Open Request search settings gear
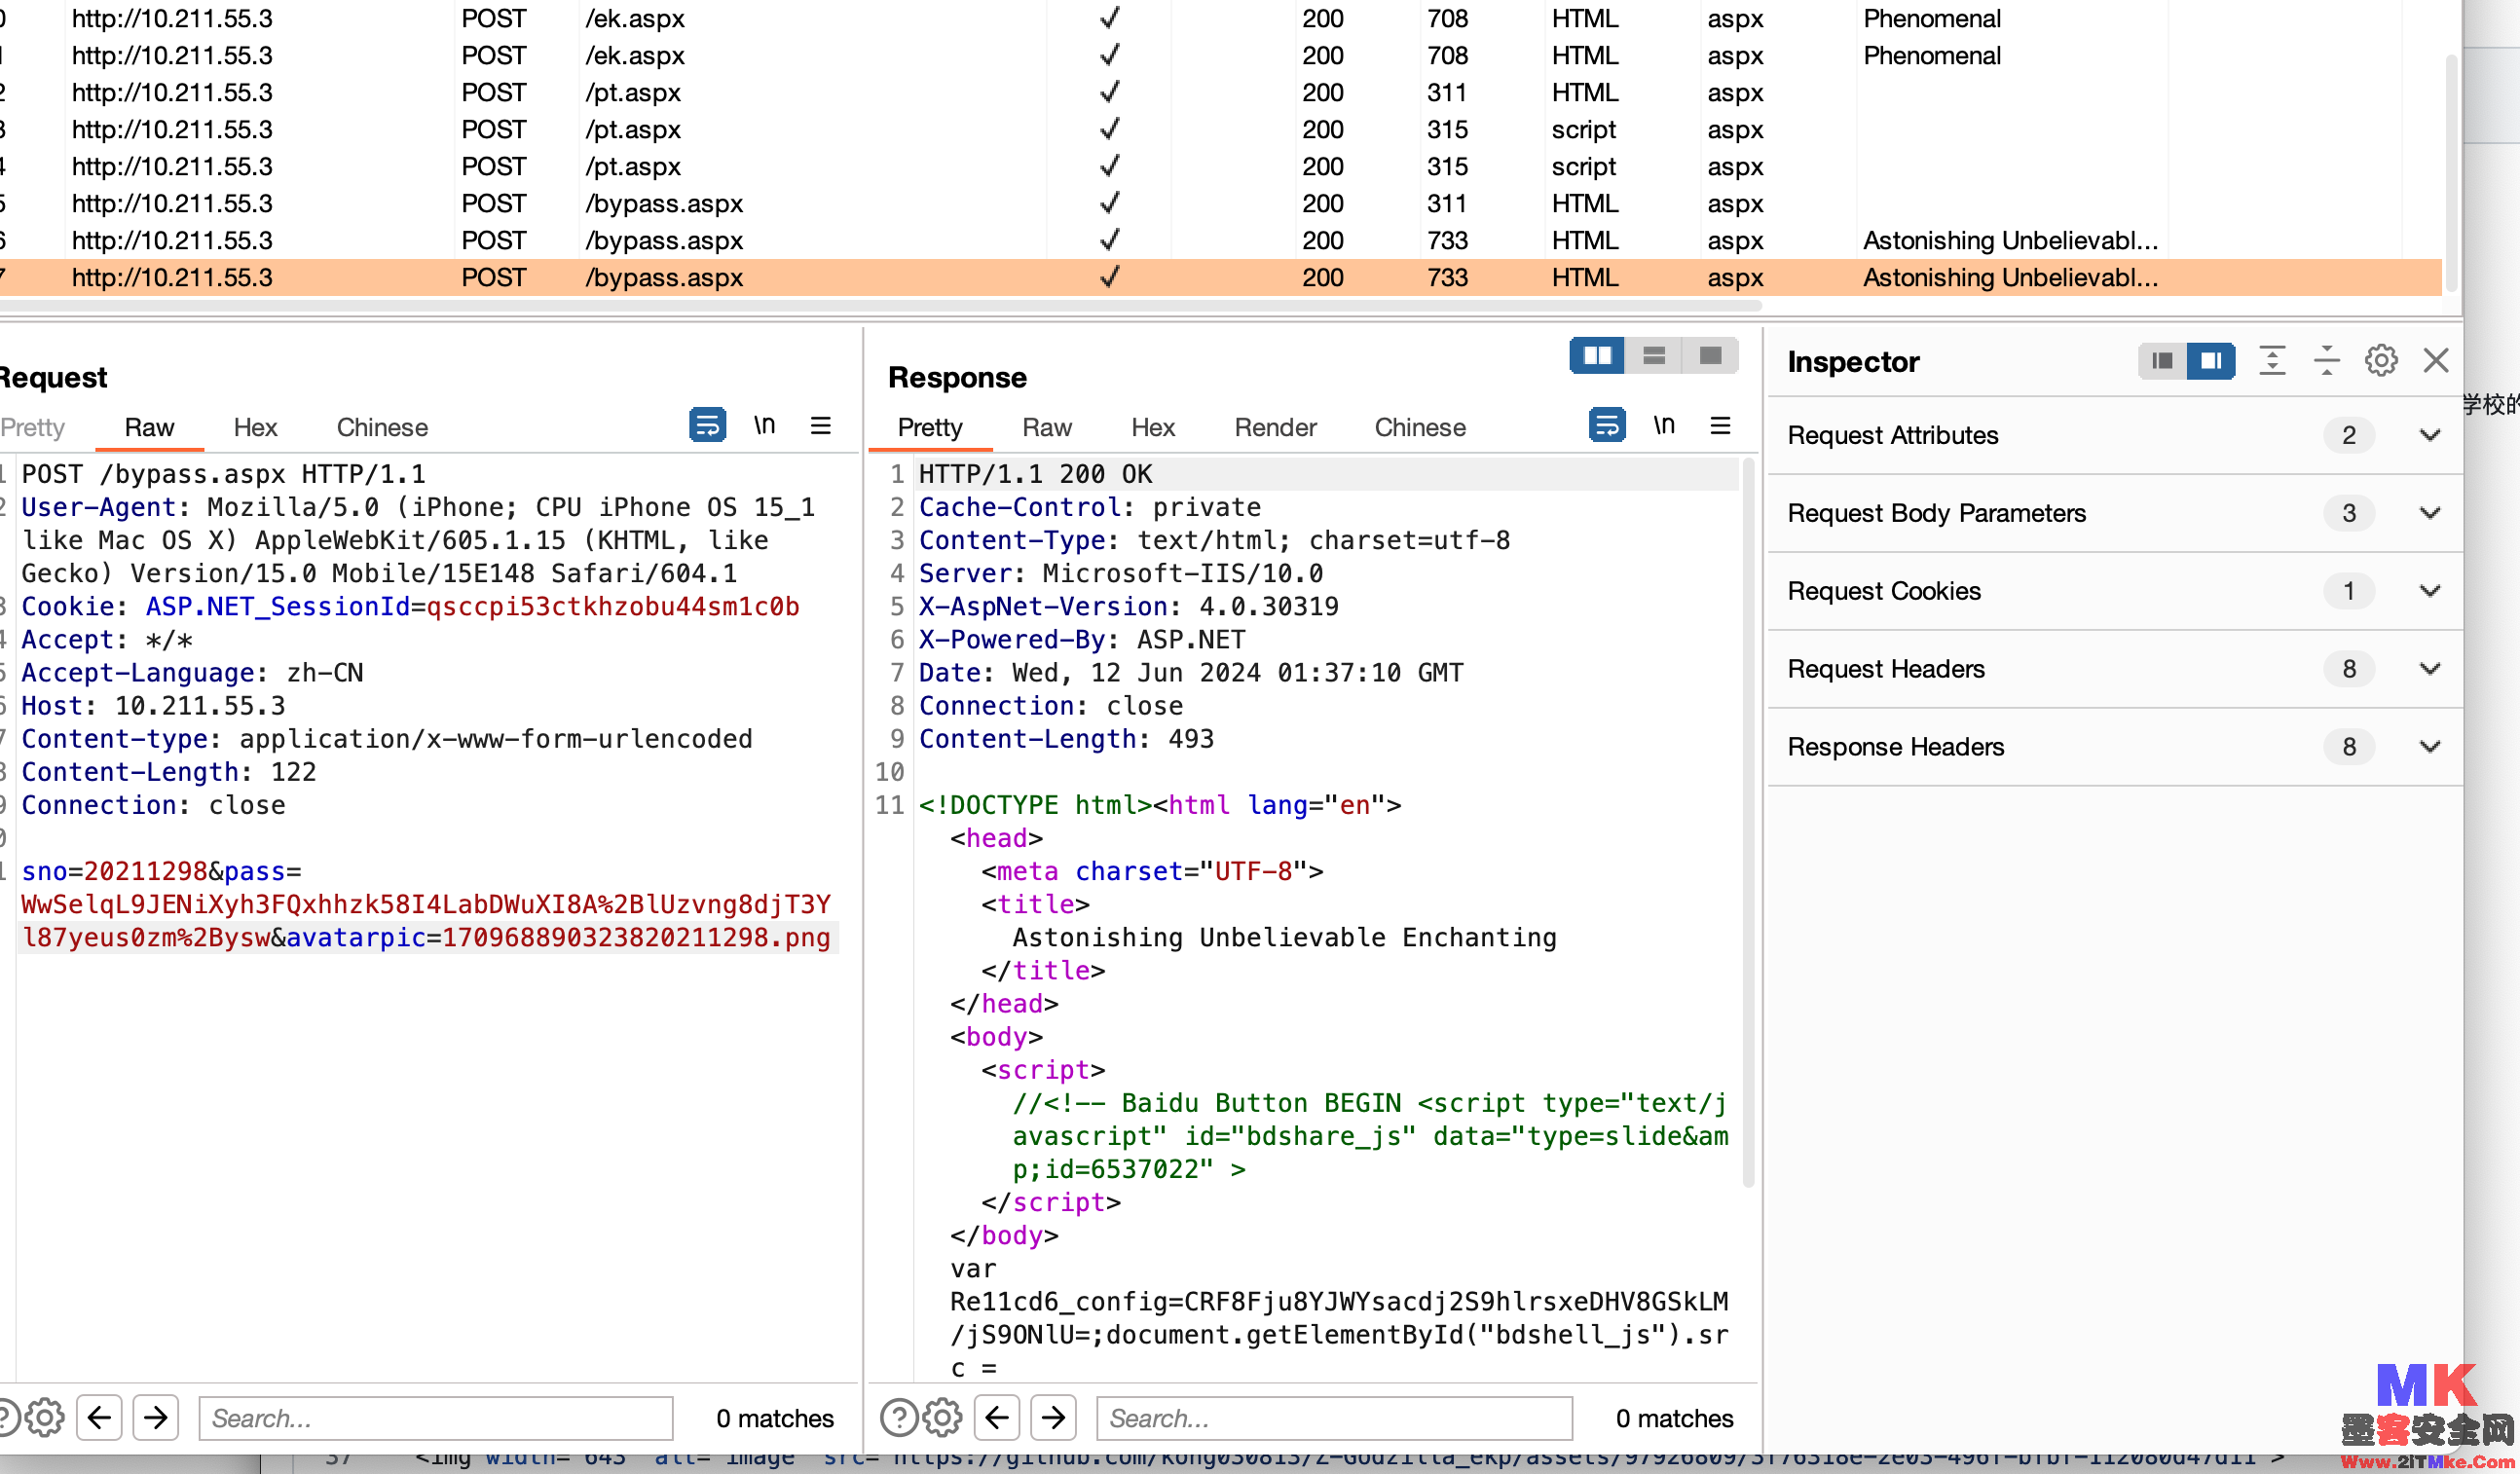2520x1474 pixels. [x=44, y=1417]
